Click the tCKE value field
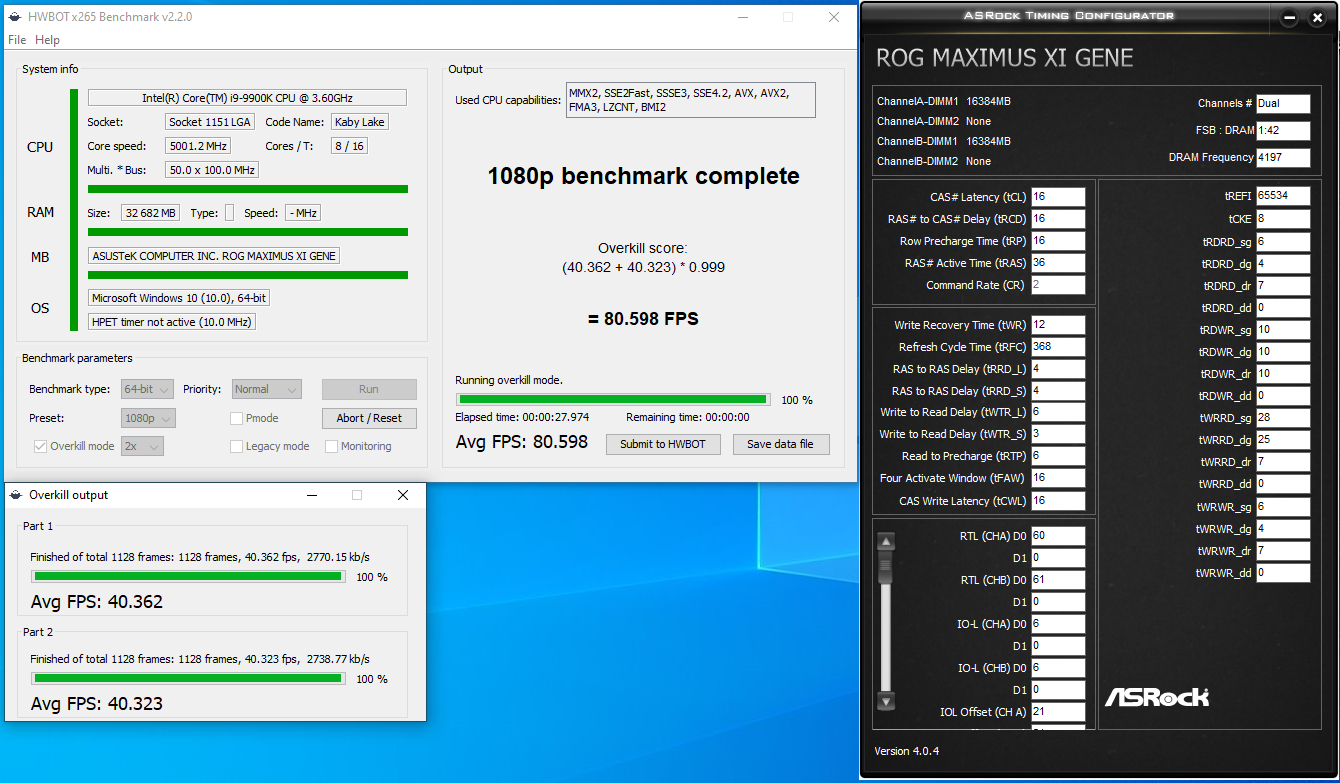Screen dimensions: 1340x783 tap(1283, 218)
